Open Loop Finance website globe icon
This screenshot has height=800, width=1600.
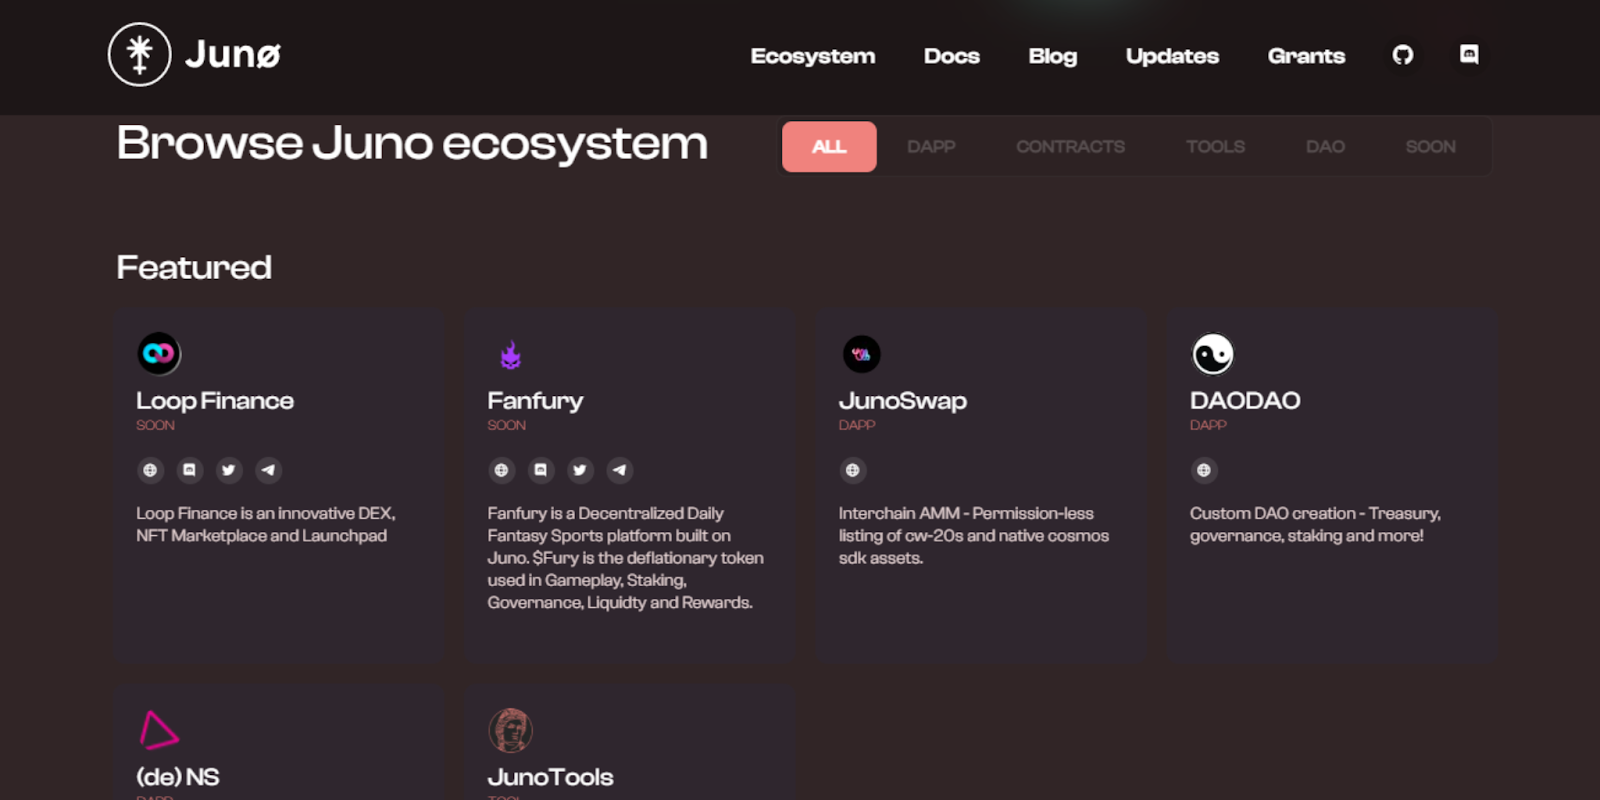(x=150, y=470)
